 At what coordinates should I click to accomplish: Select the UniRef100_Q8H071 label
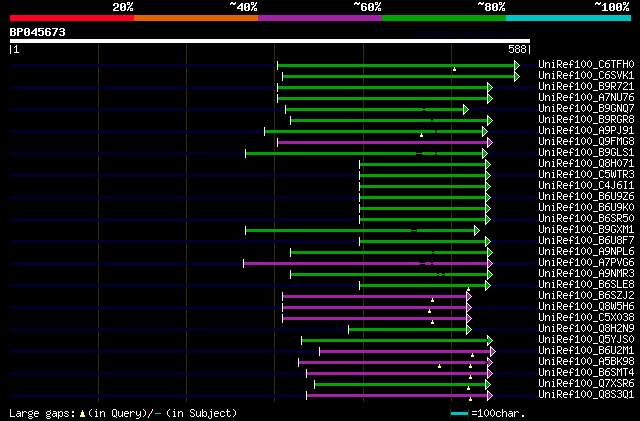click(586, 164)
